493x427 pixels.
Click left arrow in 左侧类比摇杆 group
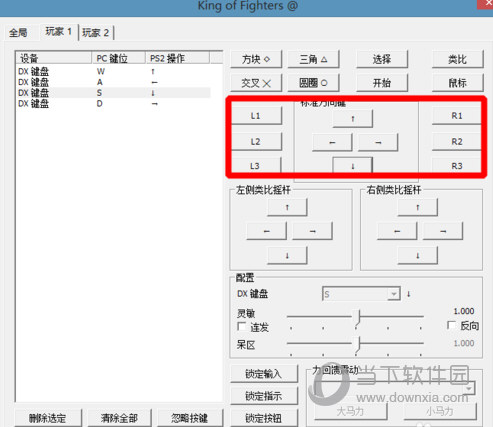pyautogui.click(x=267, y=231)
